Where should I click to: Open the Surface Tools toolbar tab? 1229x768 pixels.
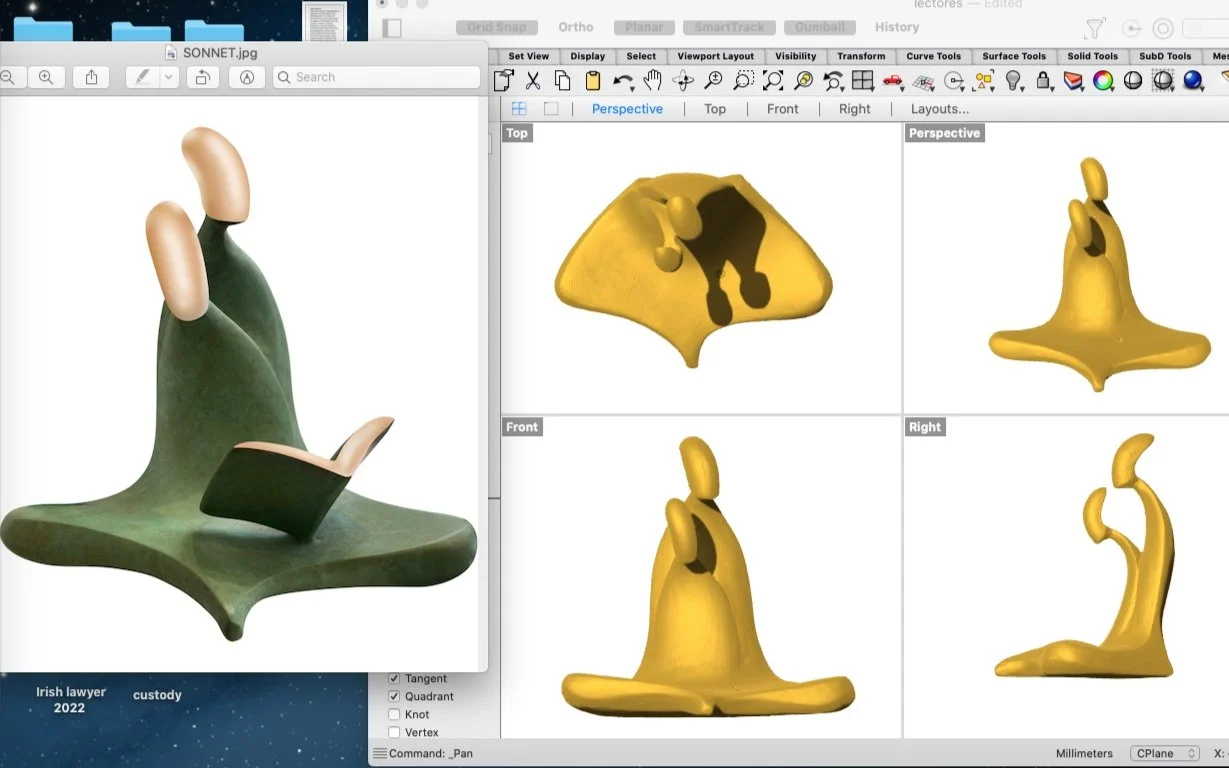tap(1014, 56)
